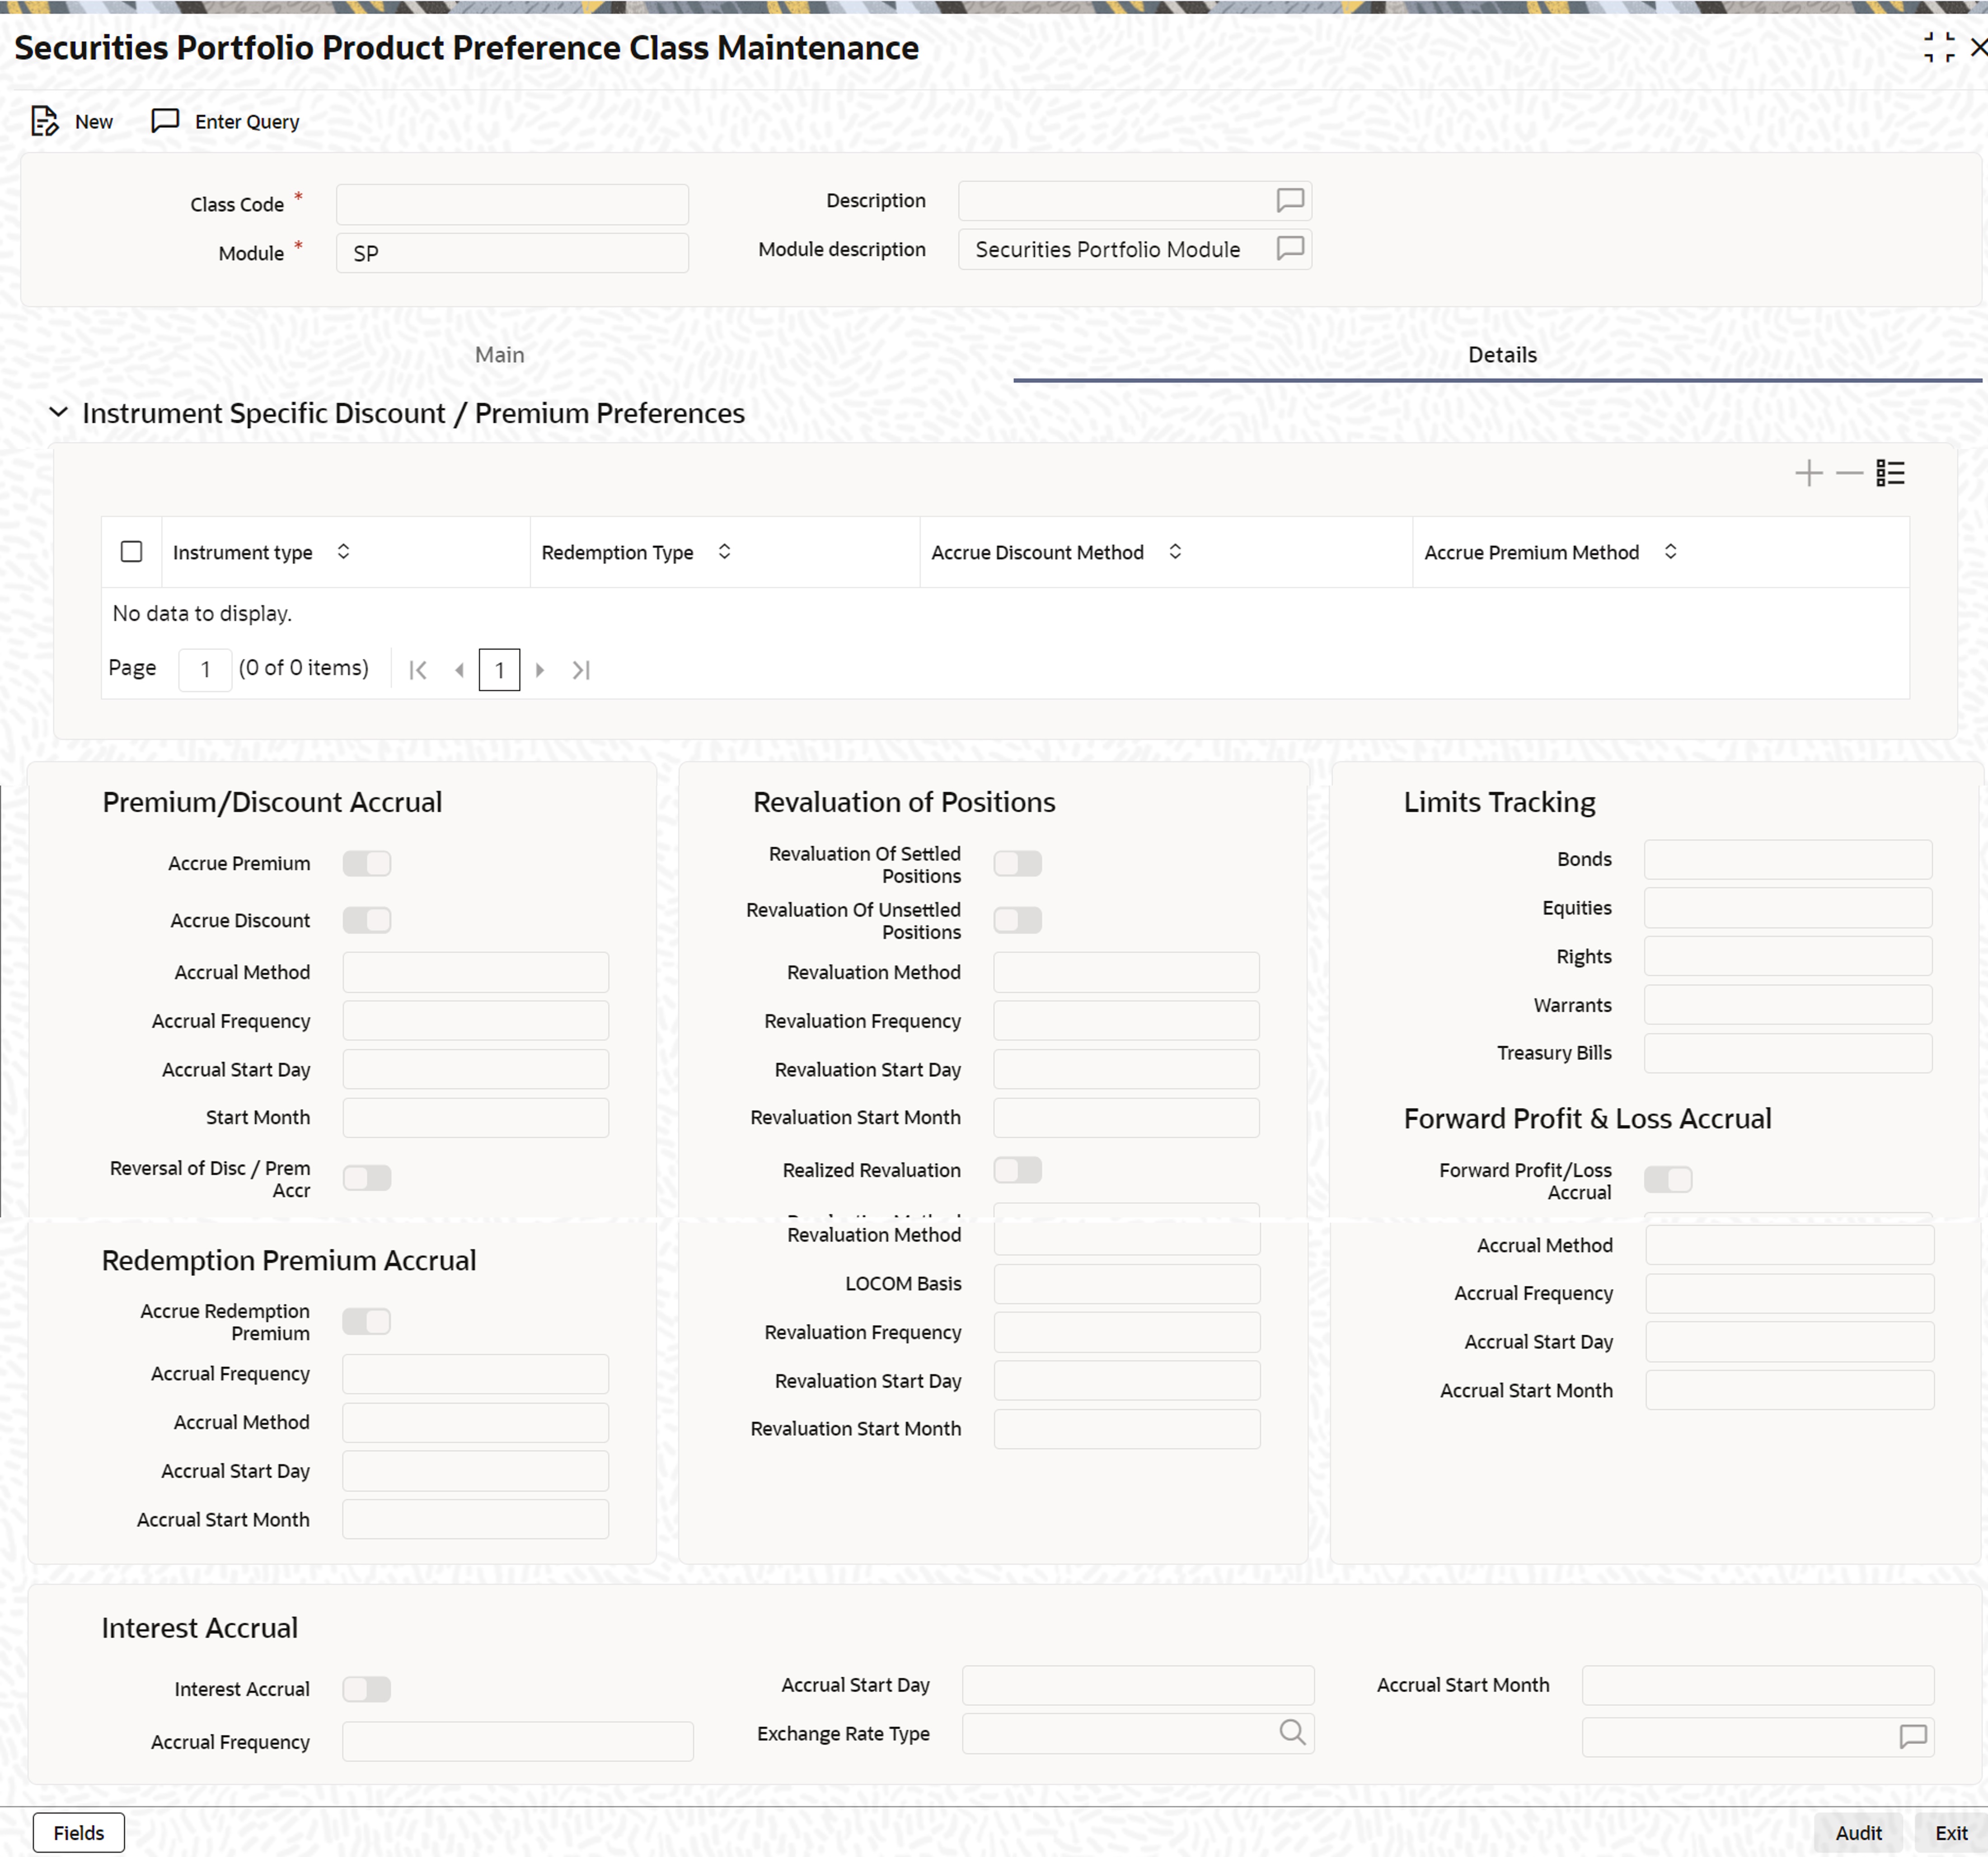Click into the Class Code field
This screenshot has height=1857, width=1988.
coord(512,204)
